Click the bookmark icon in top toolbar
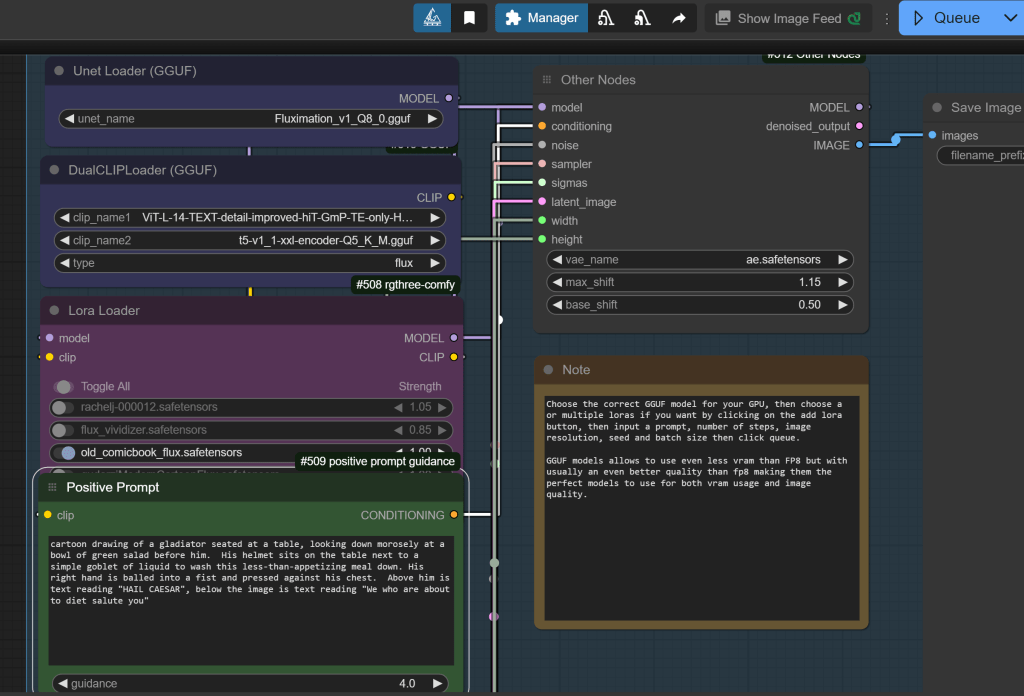 tap(469, 18)
